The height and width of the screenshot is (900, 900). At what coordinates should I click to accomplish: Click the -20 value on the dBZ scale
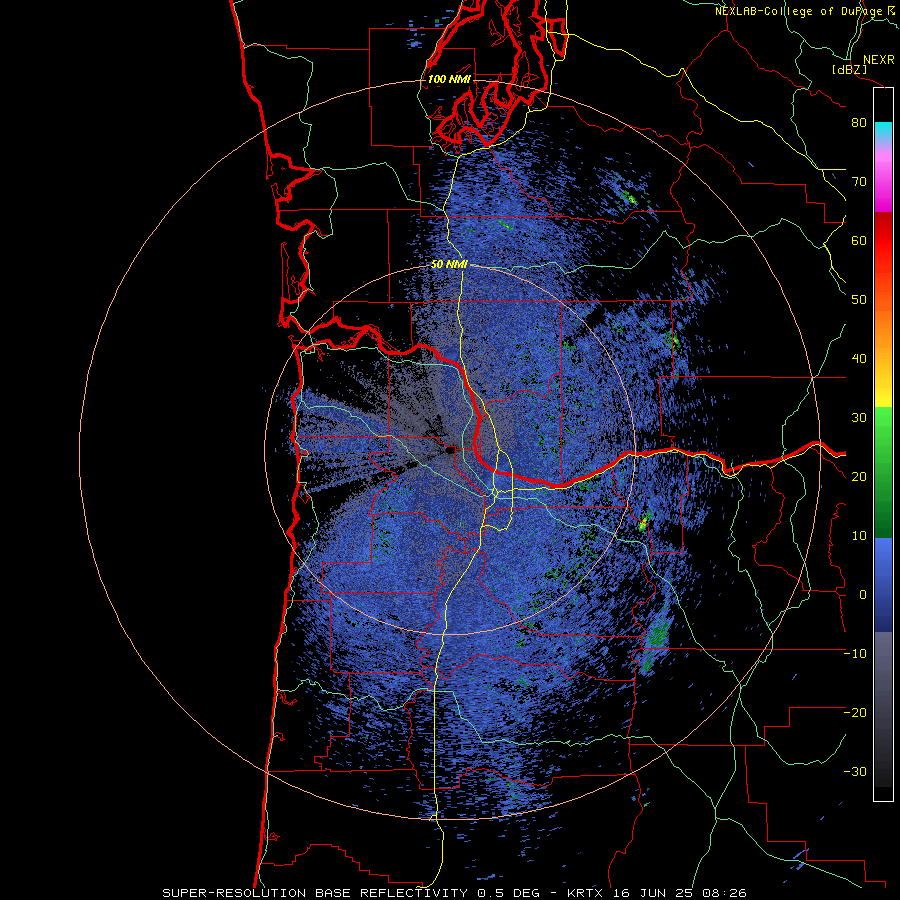(855, 713)
